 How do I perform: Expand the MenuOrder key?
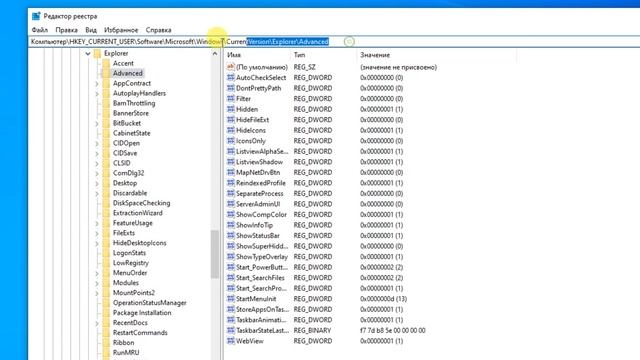tap(97, 273)
